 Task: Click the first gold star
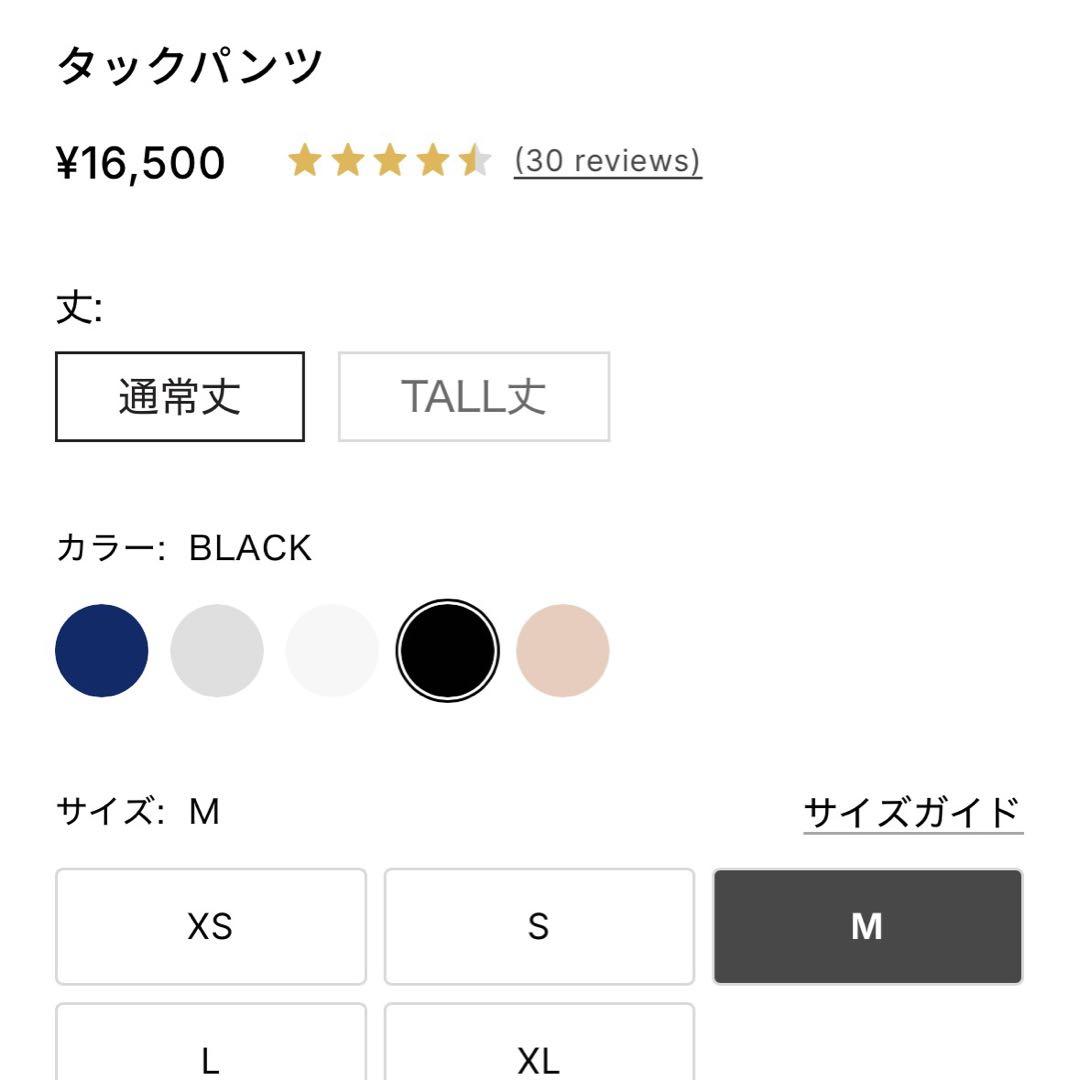click(x=304, y=161)
